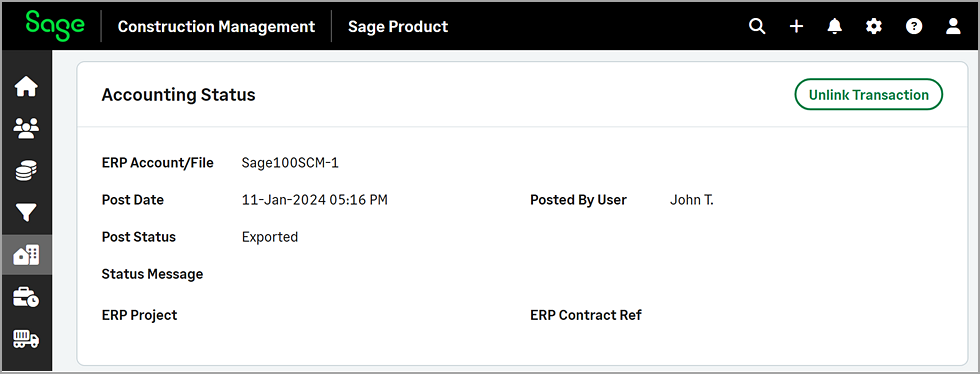Click the Unlink Transaction button

869,94
